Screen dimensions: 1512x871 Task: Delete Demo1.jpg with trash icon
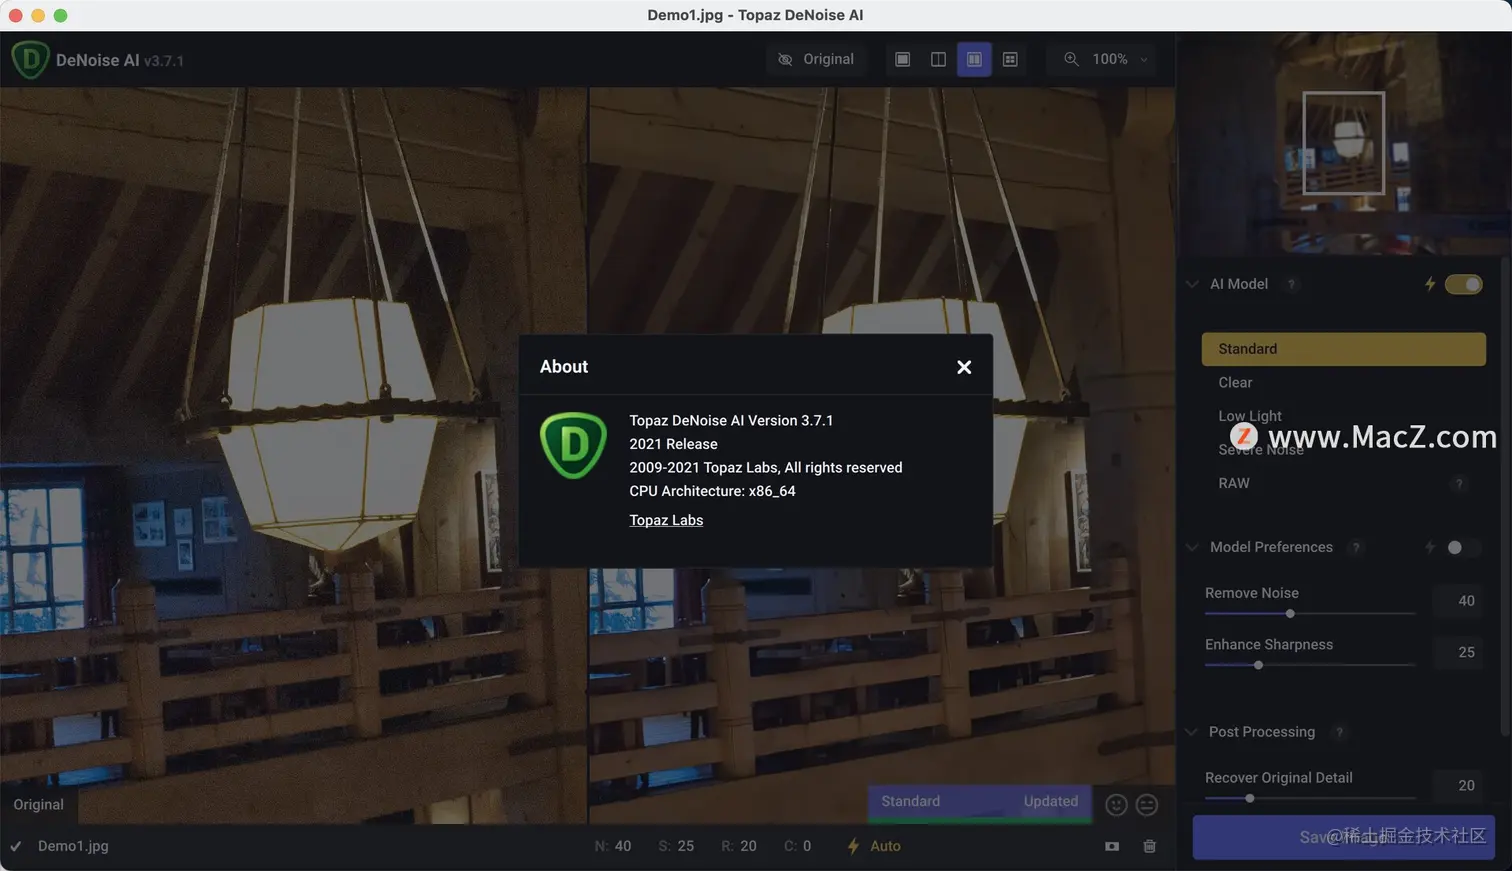coord(1150,846)
